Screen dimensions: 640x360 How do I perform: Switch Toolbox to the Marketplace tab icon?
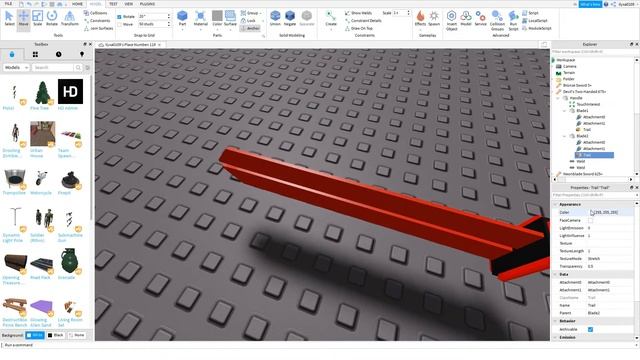click(12, 54)
